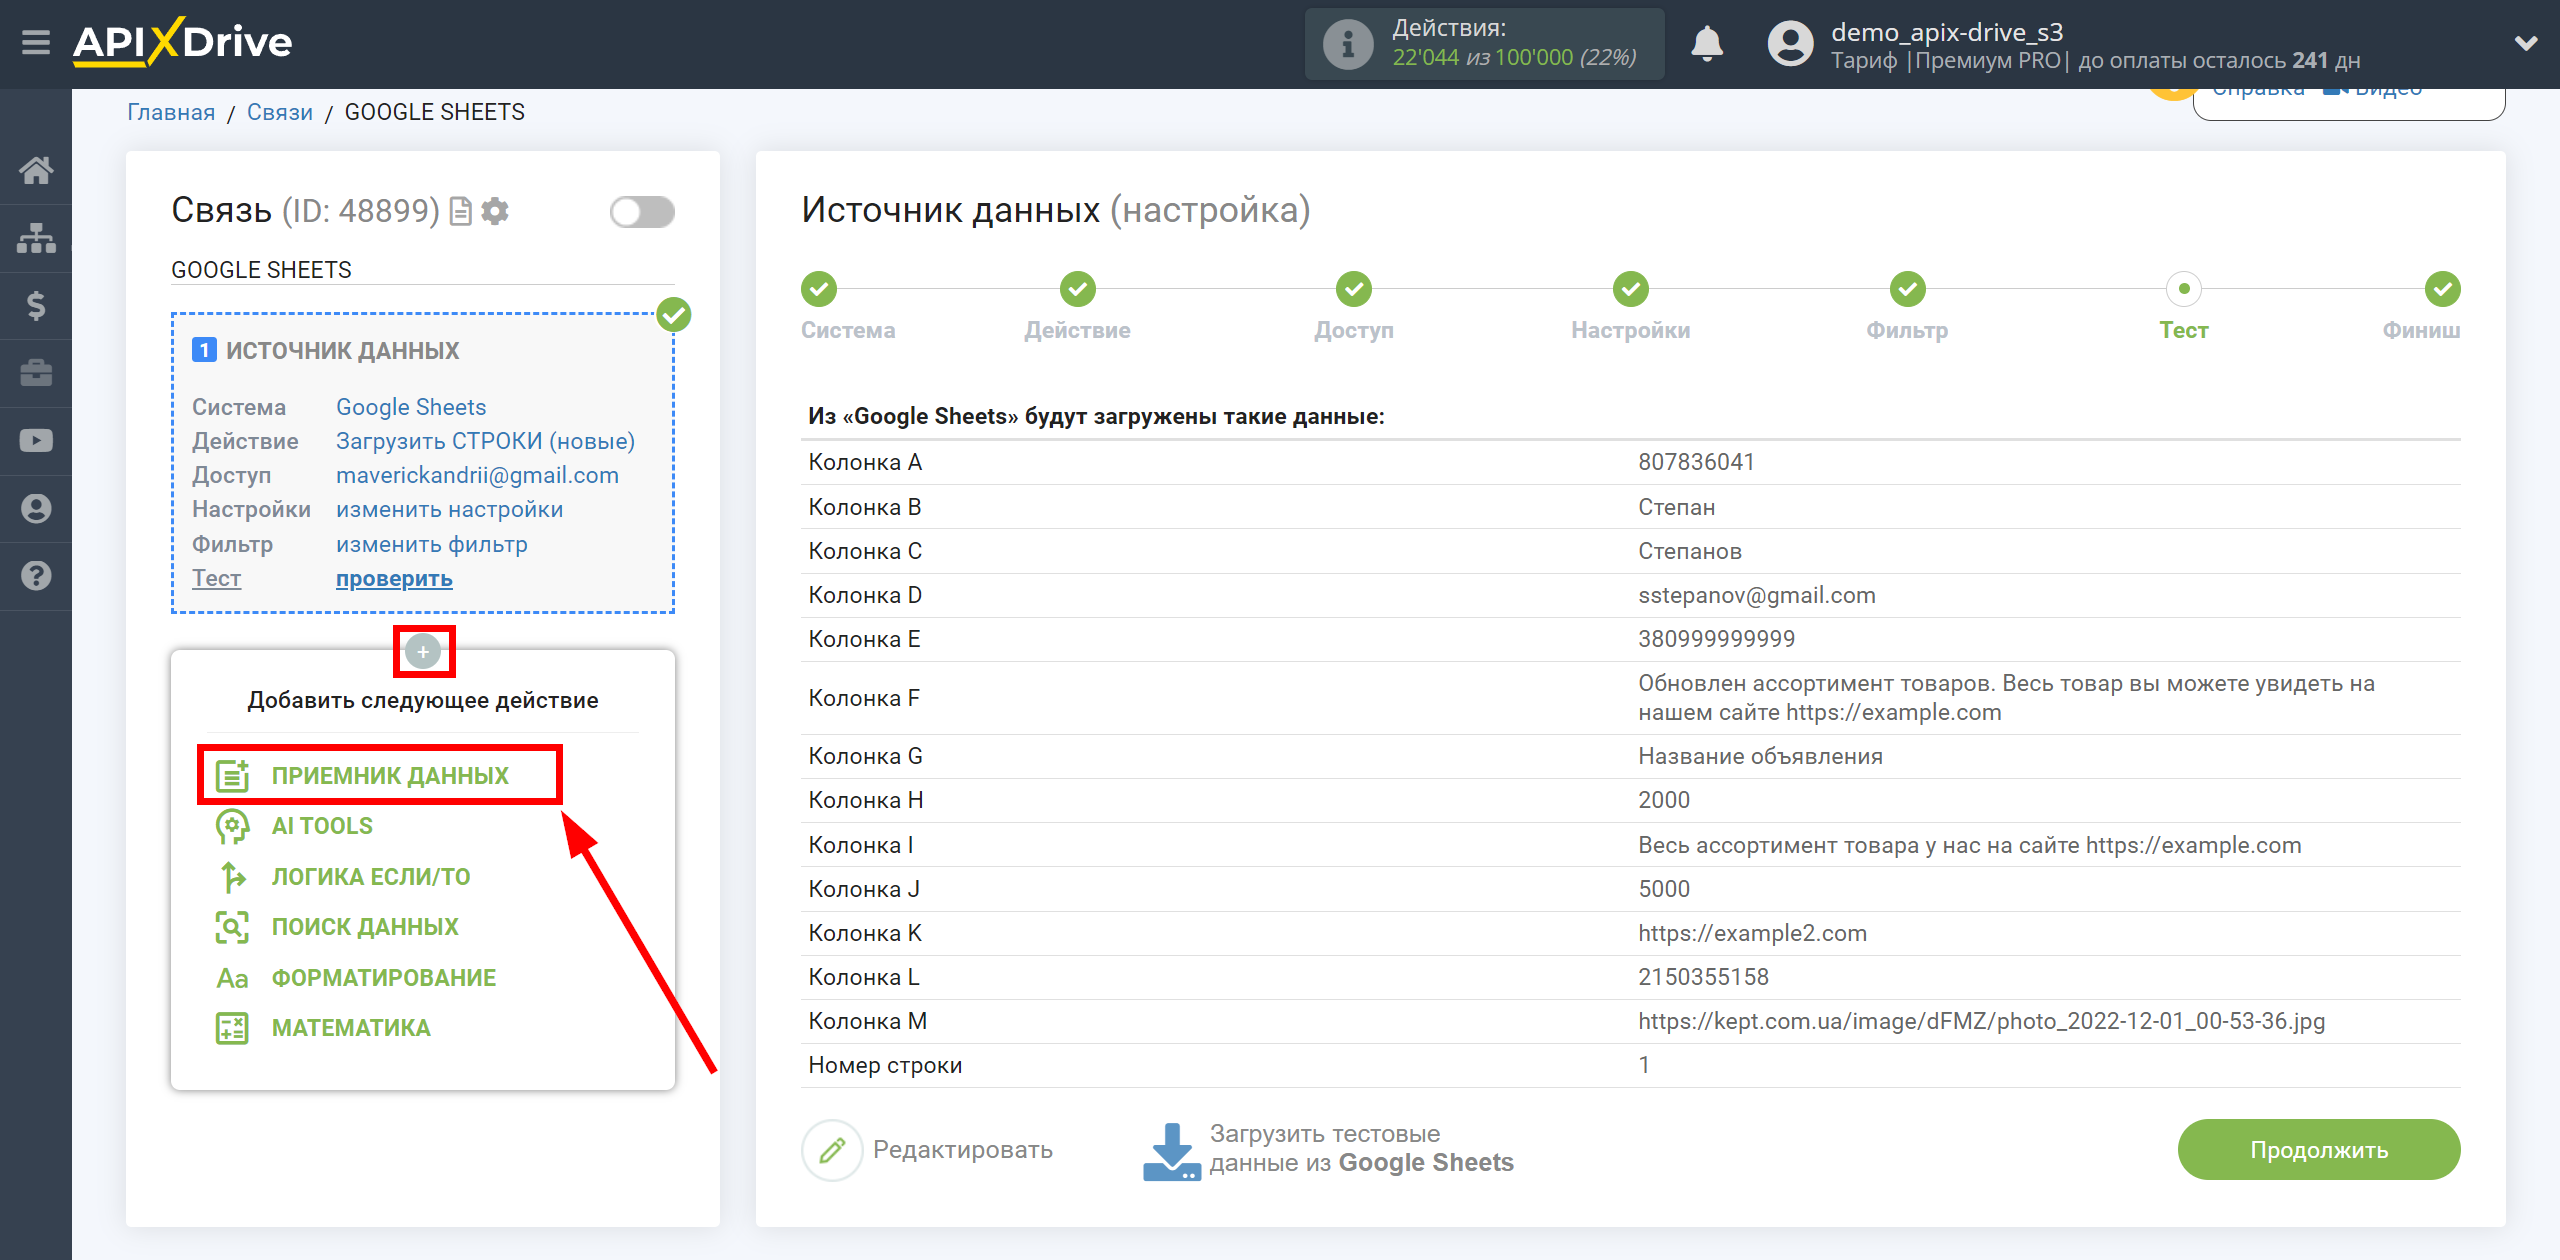Screen dimensions: 2560x1260
Task: Click the Номер строки label
Action: [x=885, y=1065]
